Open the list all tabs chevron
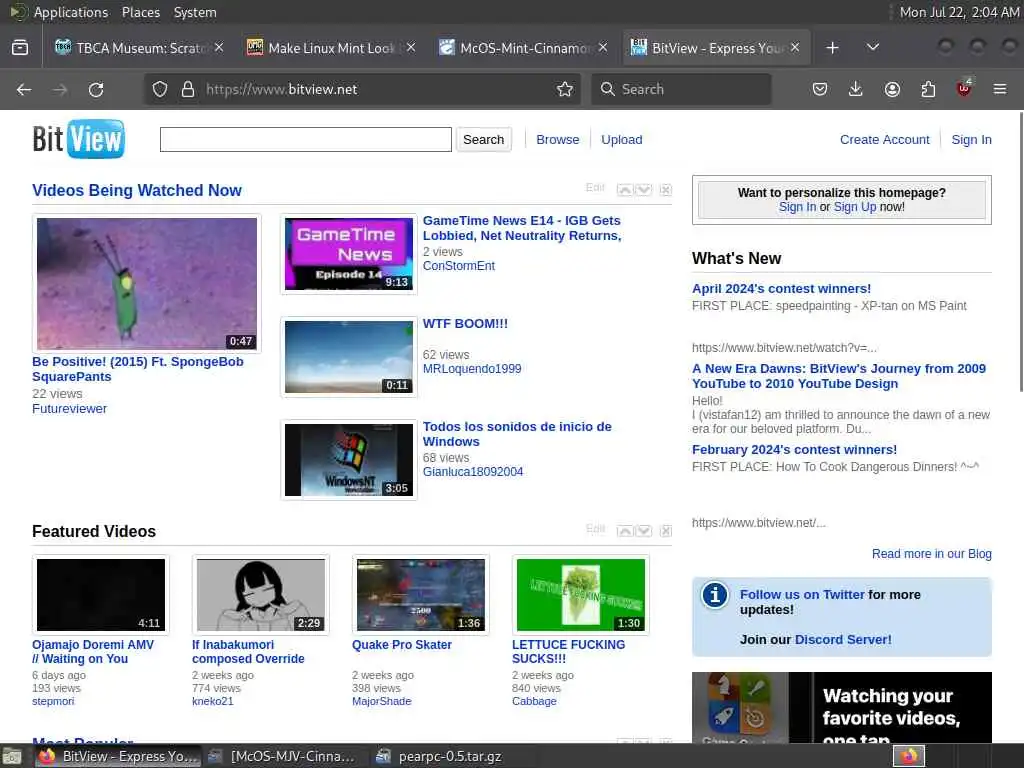Image resolution: width=1024 pixels, height=768 pixels. point(872,48)
